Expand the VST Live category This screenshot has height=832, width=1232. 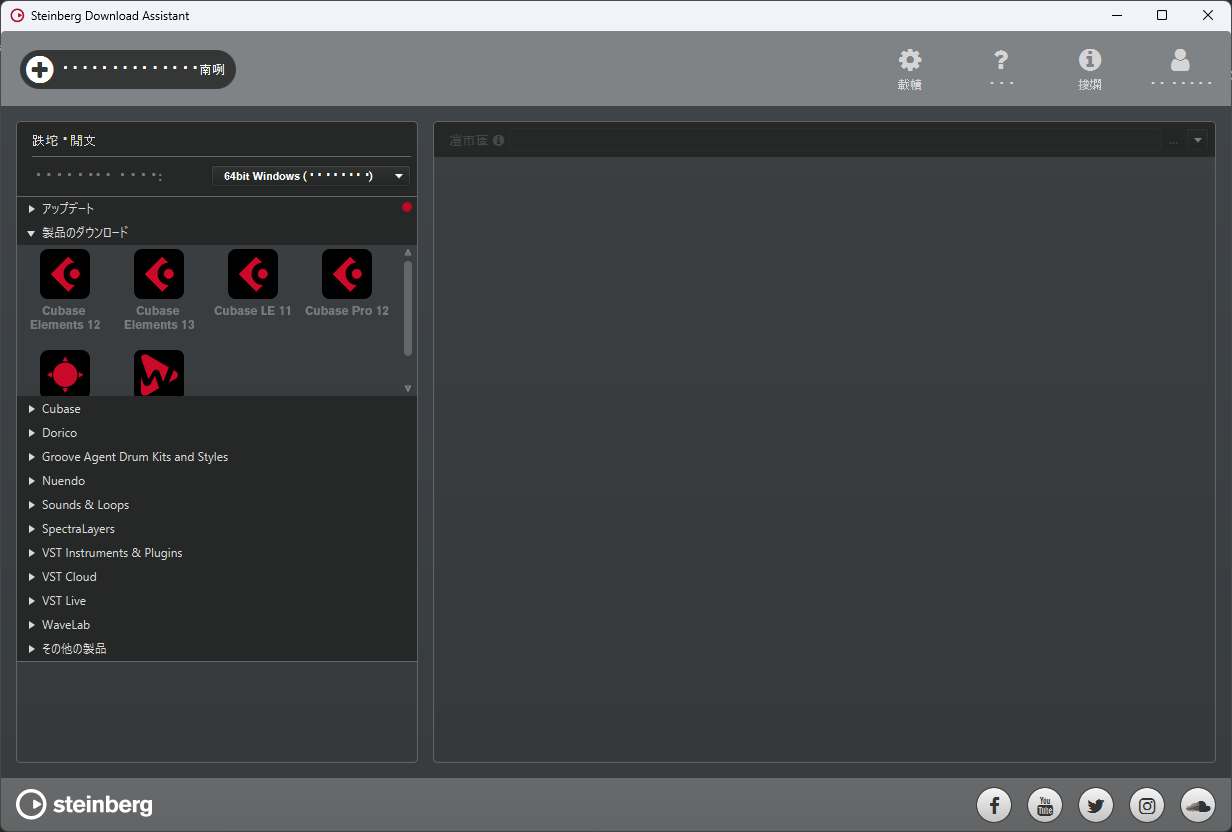217,601
